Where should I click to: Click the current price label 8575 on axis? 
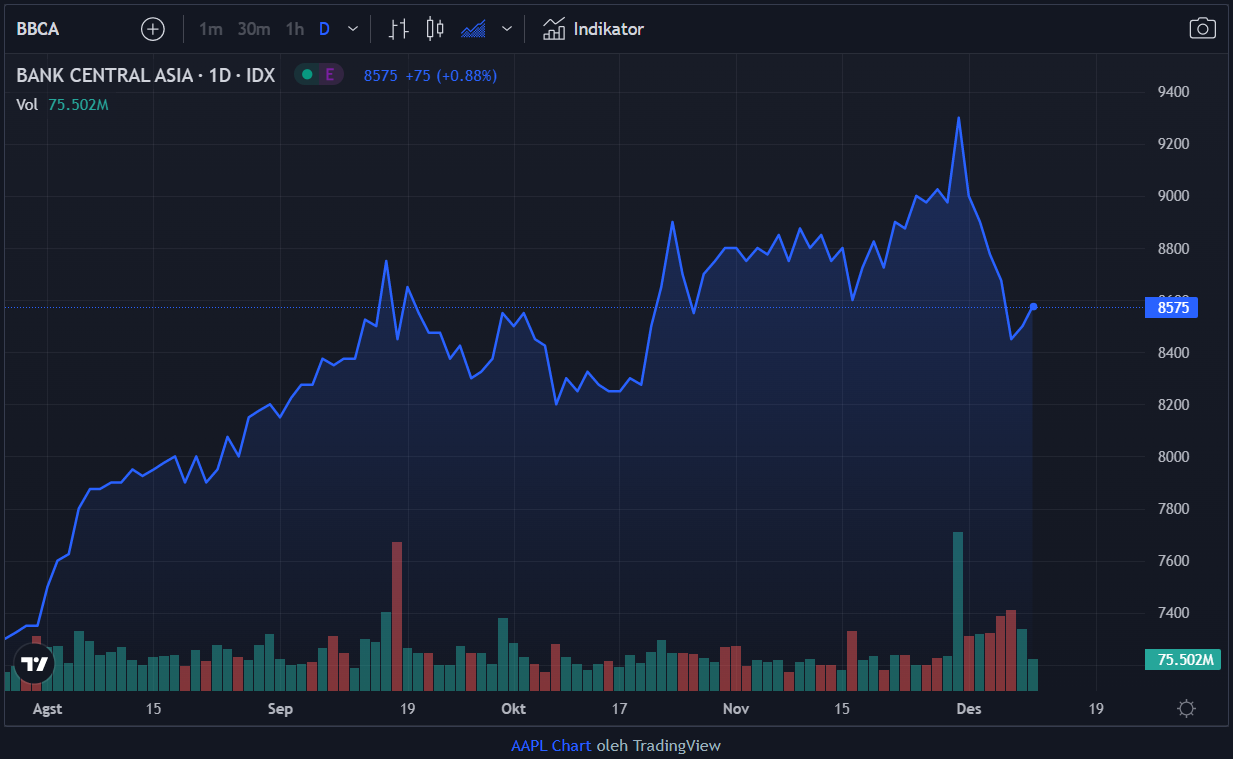1172,308
